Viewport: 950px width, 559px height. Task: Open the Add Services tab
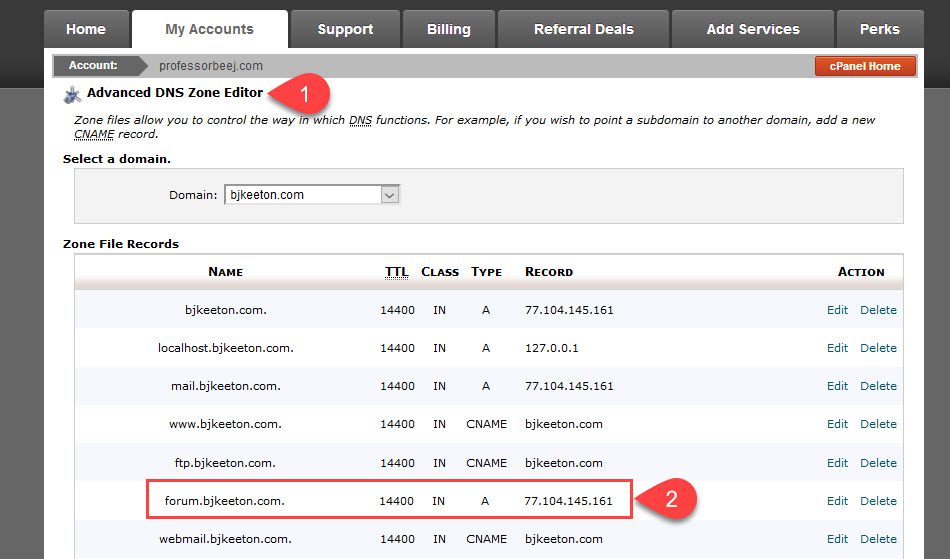pos(752,29)
